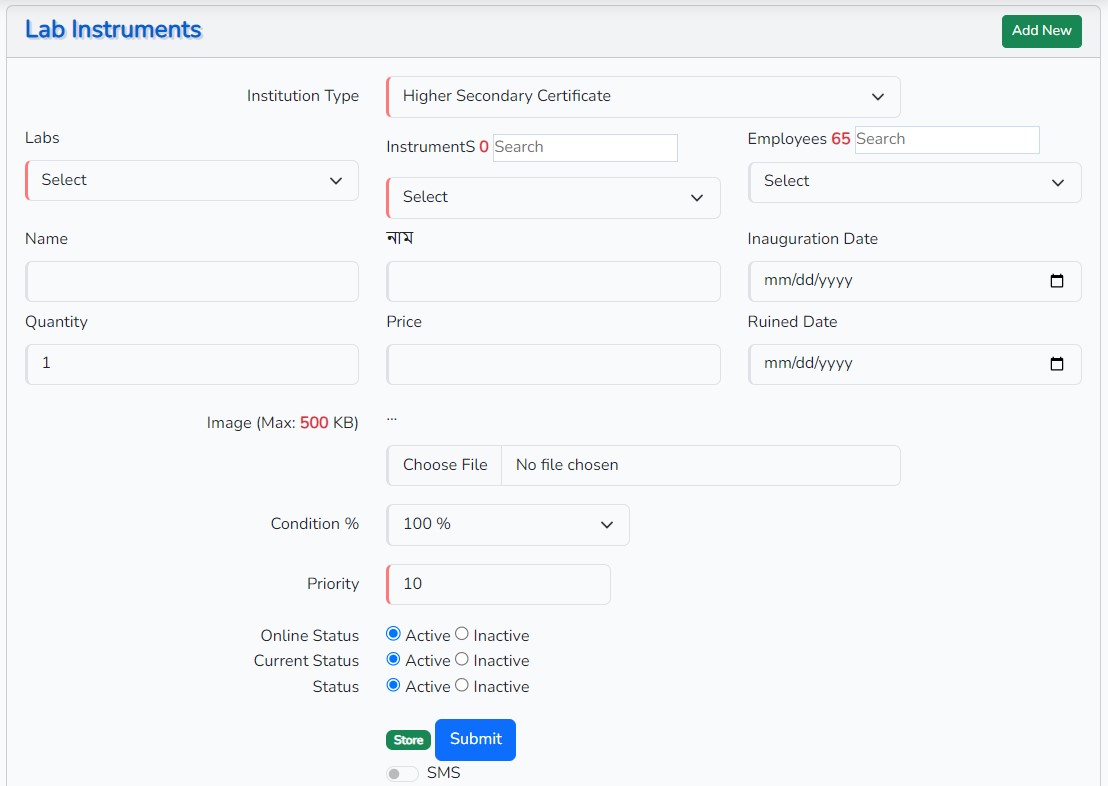
Task: Open the Institution Type dropdown
Action: (643, 97)
